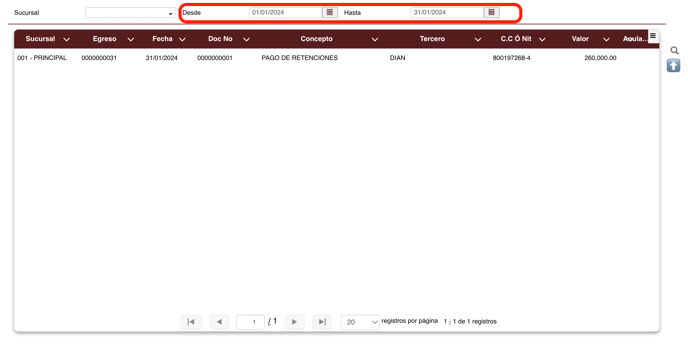
Task: Sort by the Valor column header
Action: (x=580, y=39)
